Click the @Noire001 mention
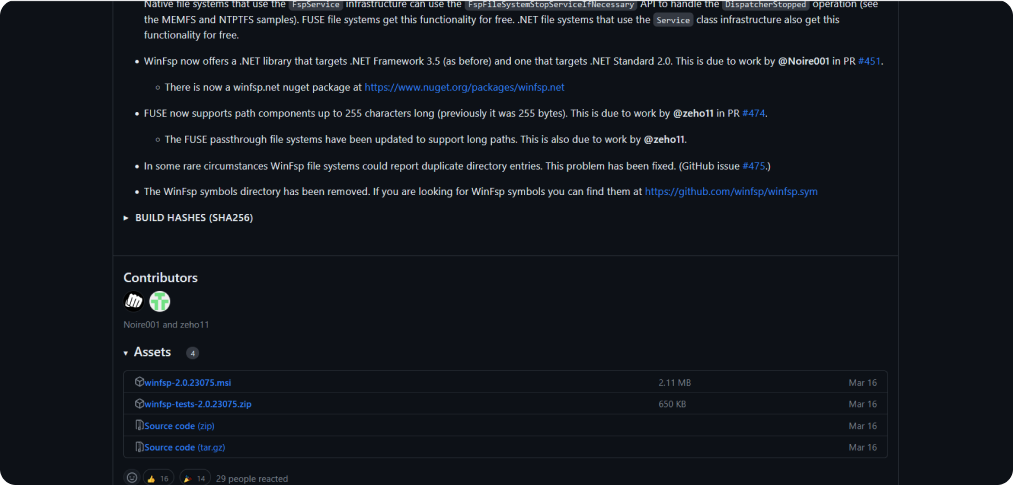The width and height of the screenshot is (1013, 485). coord(804,61)
